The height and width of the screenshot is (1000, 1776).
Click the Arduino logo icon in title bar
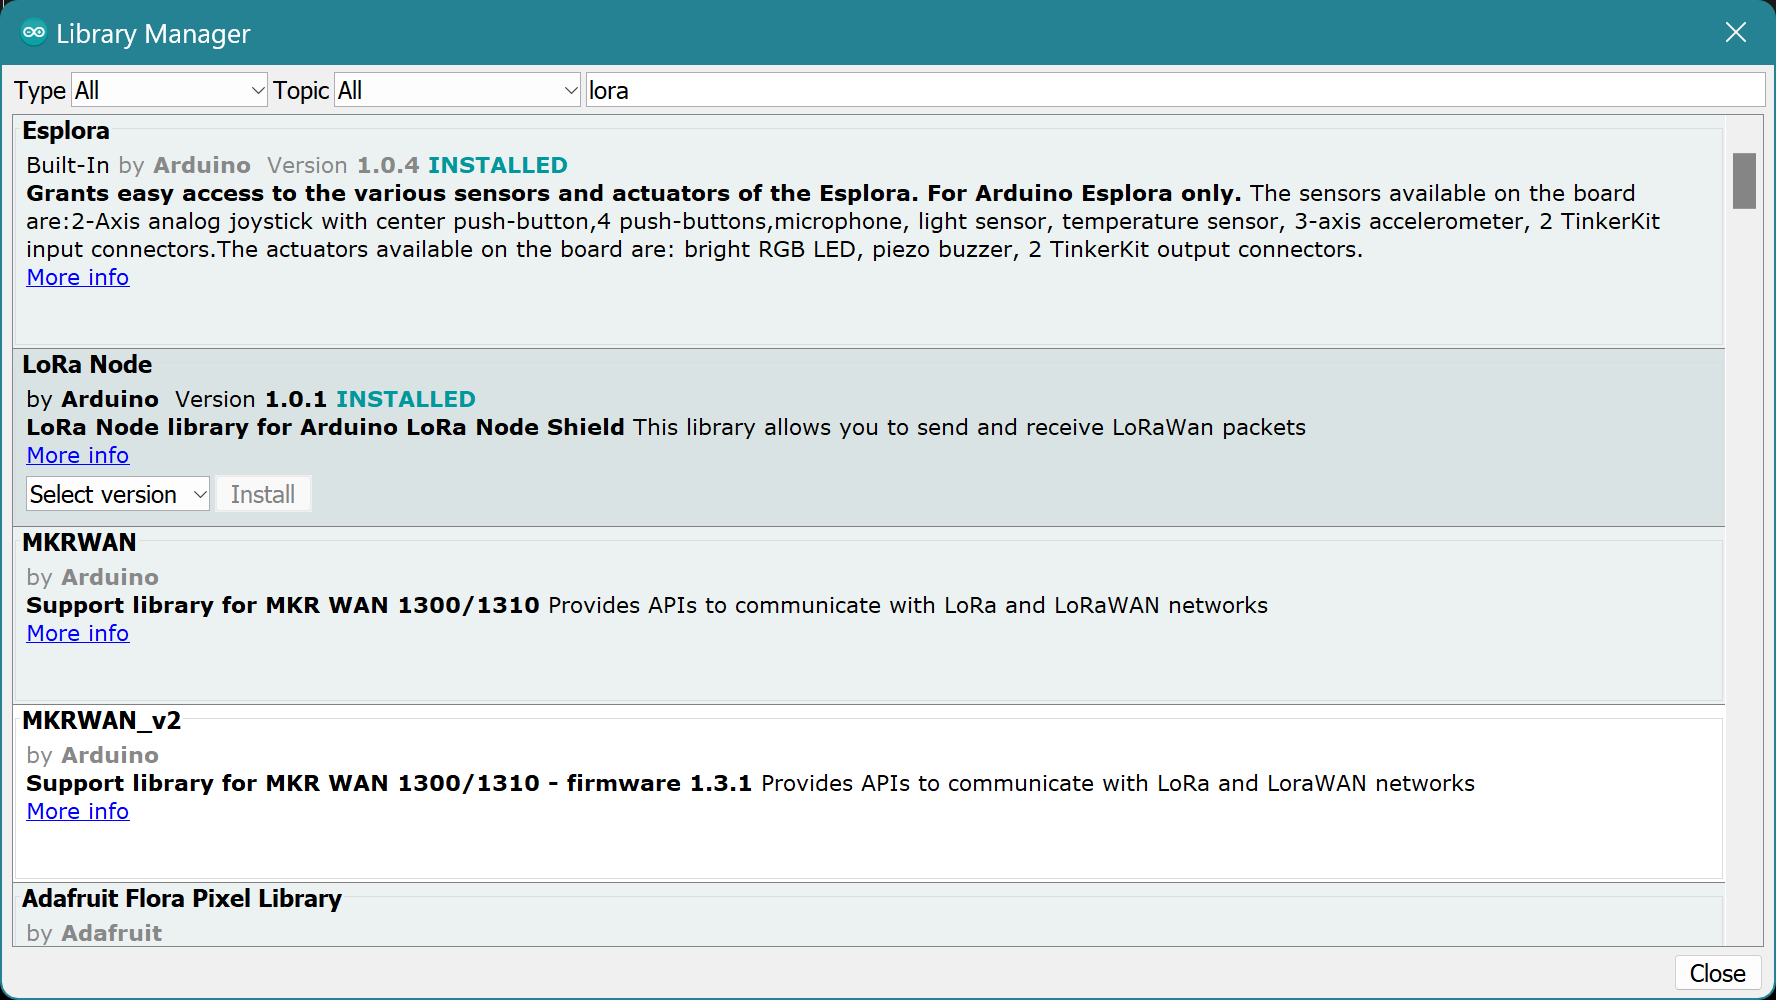34,32
